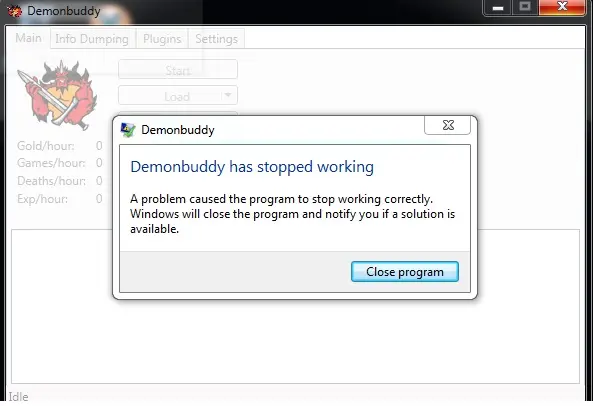Click inside the empty log output box
Image resolution: width=593 pixels, height=406 pixels.
pyautogui.click(x=295, y=340)
